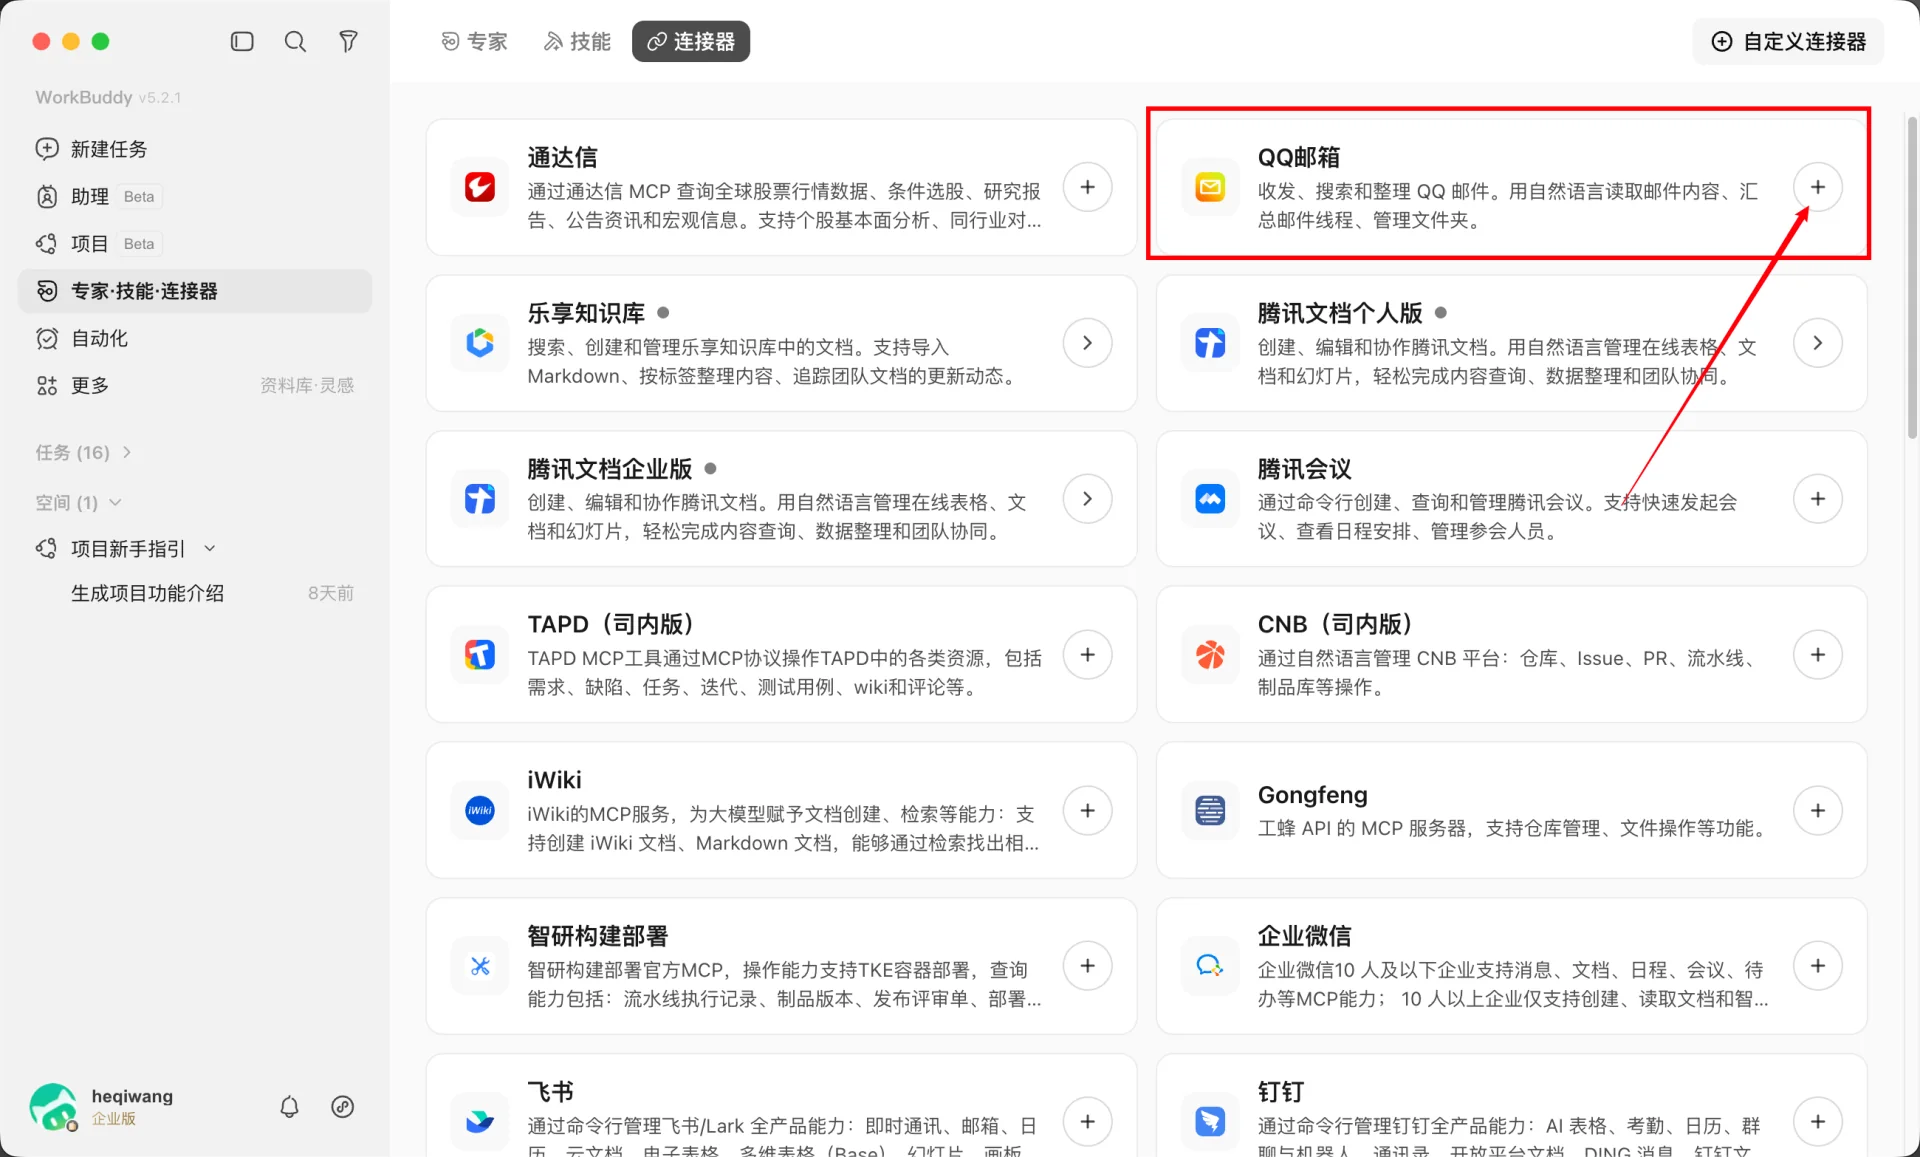
Task: Add the TAPD connector with plus button
Action: pos(1087,655)
